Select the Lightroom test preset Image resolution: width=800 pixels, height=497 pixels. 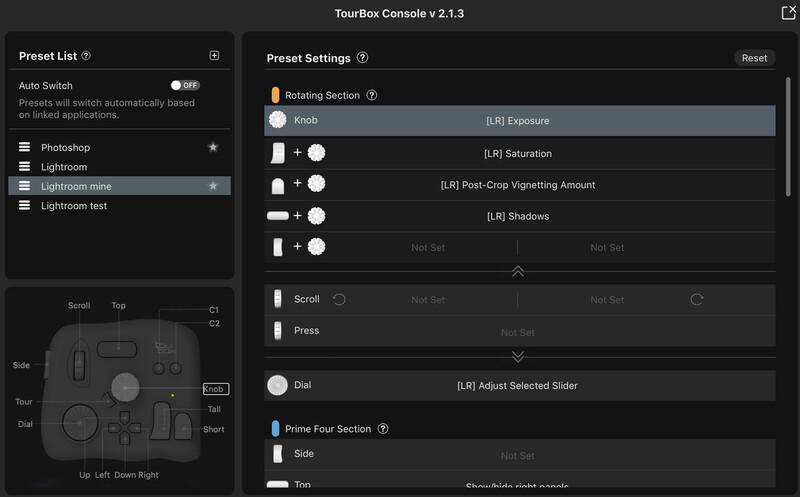point(74,206)
